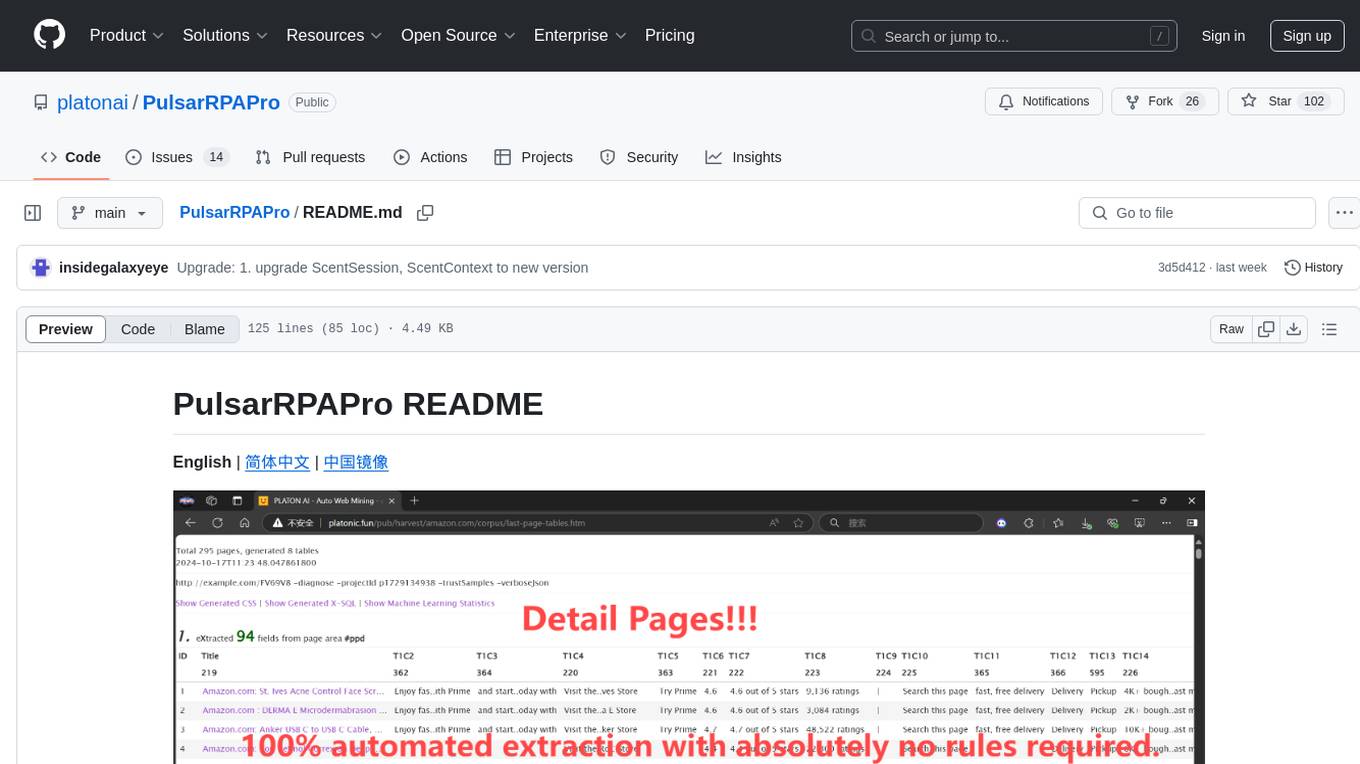The height and width of the screenshot is (764, 1360).
Task: Open the Insights tab
Action: [x=743, y=157]
